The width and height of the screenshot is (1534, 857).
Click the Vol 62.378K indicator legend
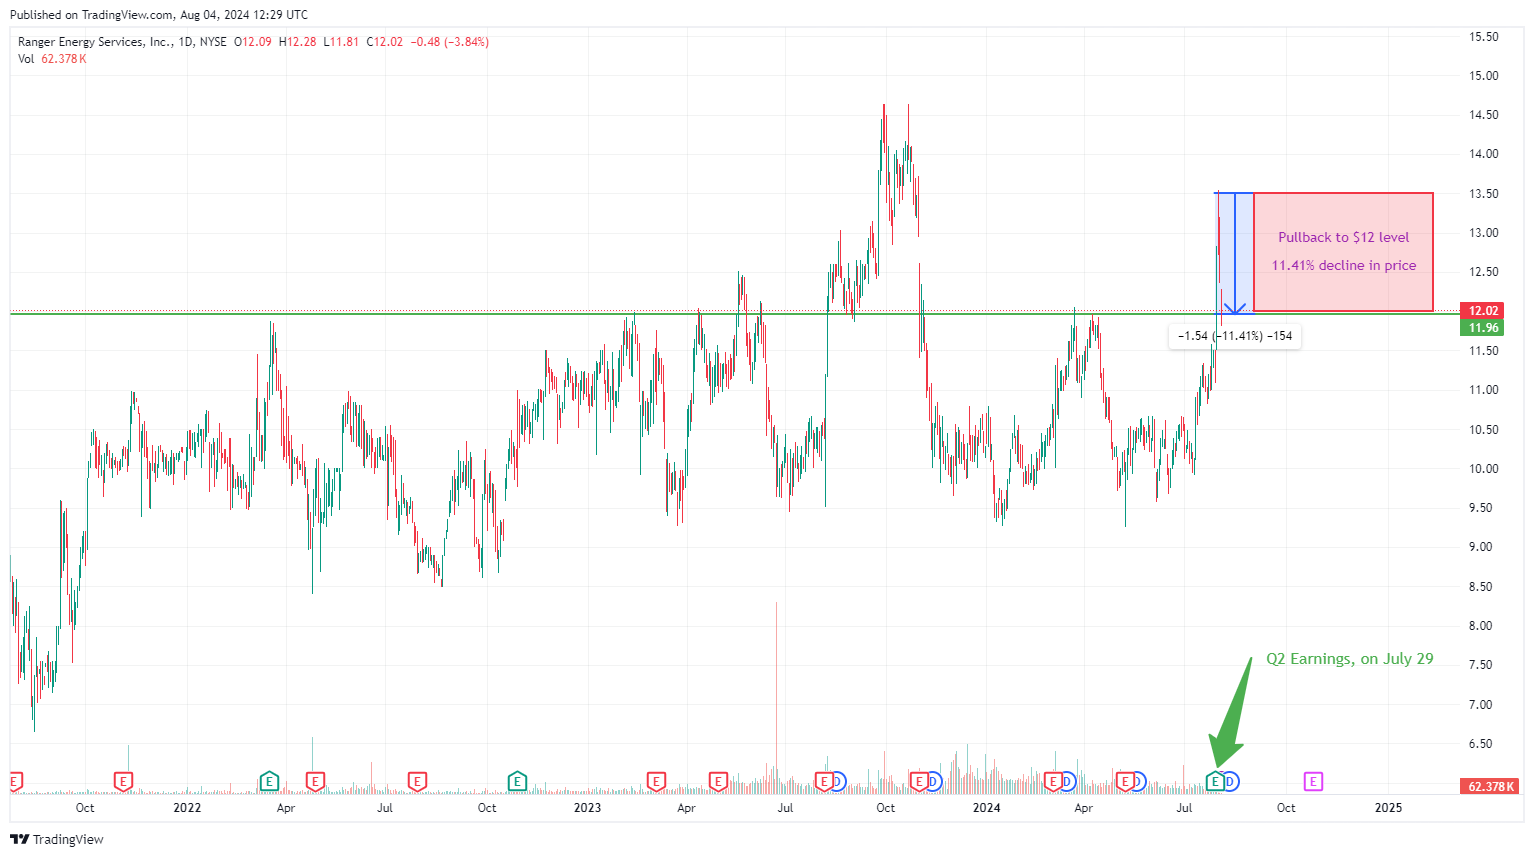52,59
